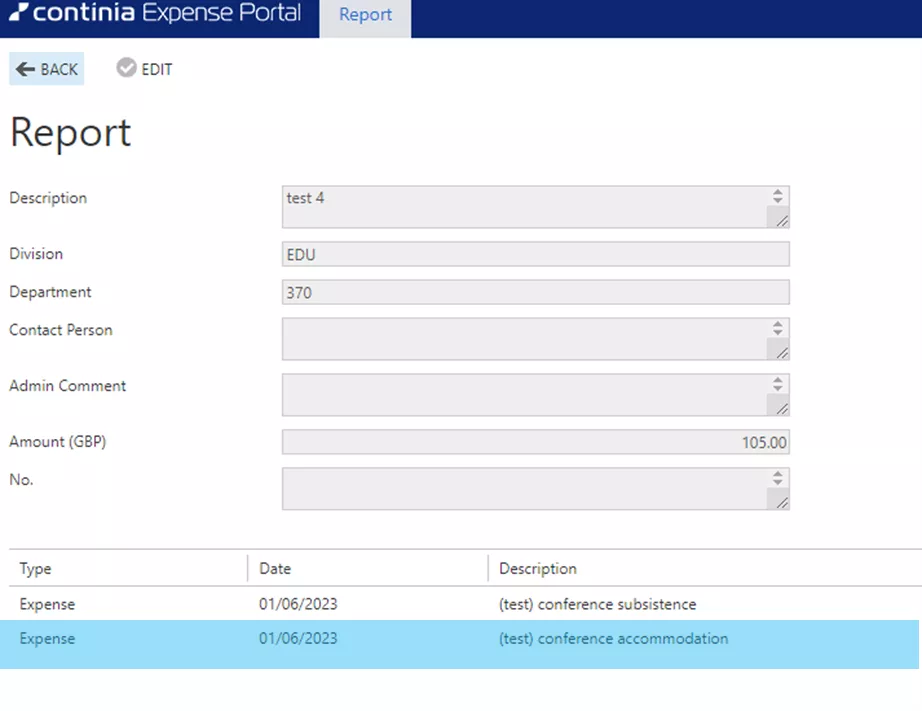Click the up arrow on Description field
The image size is (922, 711).
779,192
